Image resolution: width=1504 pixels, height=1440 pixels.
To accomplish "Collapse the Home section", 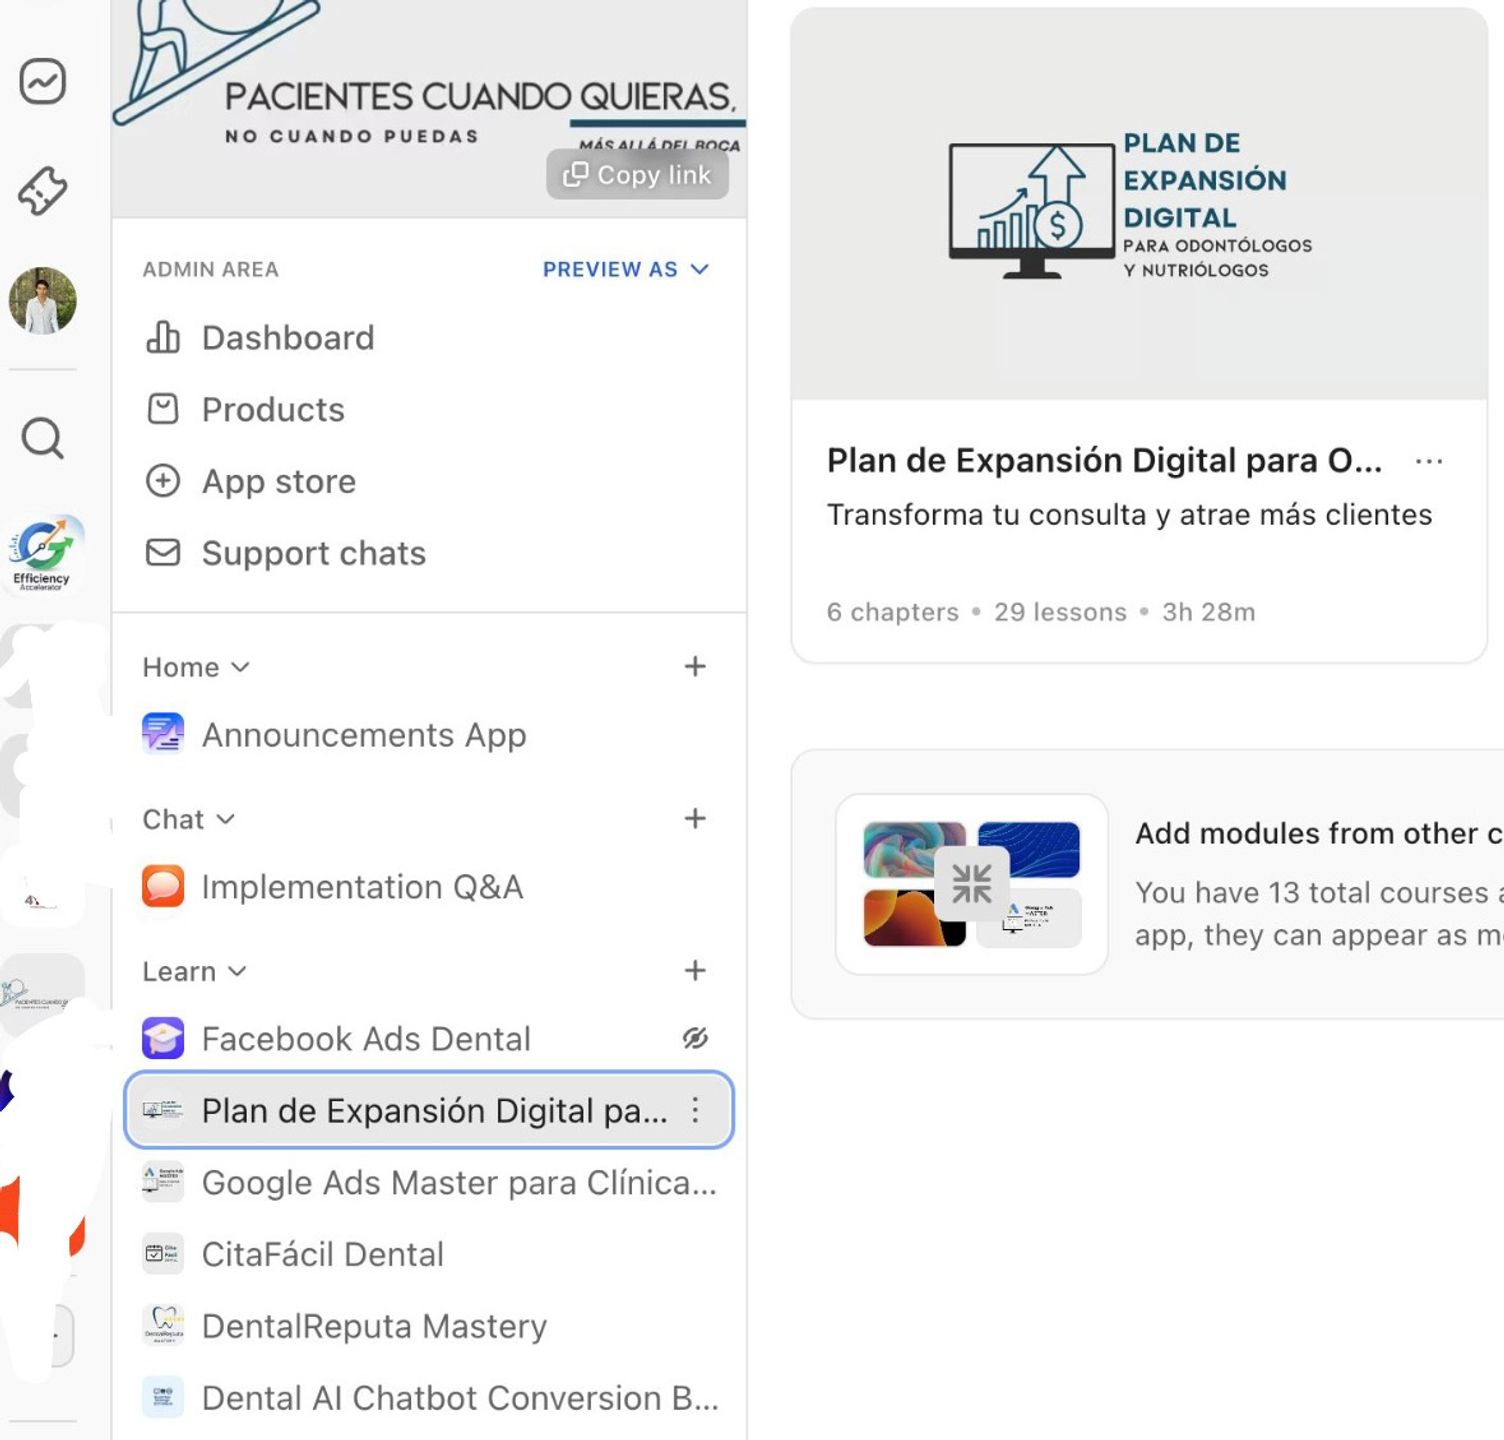I will [x=196, y=667].
